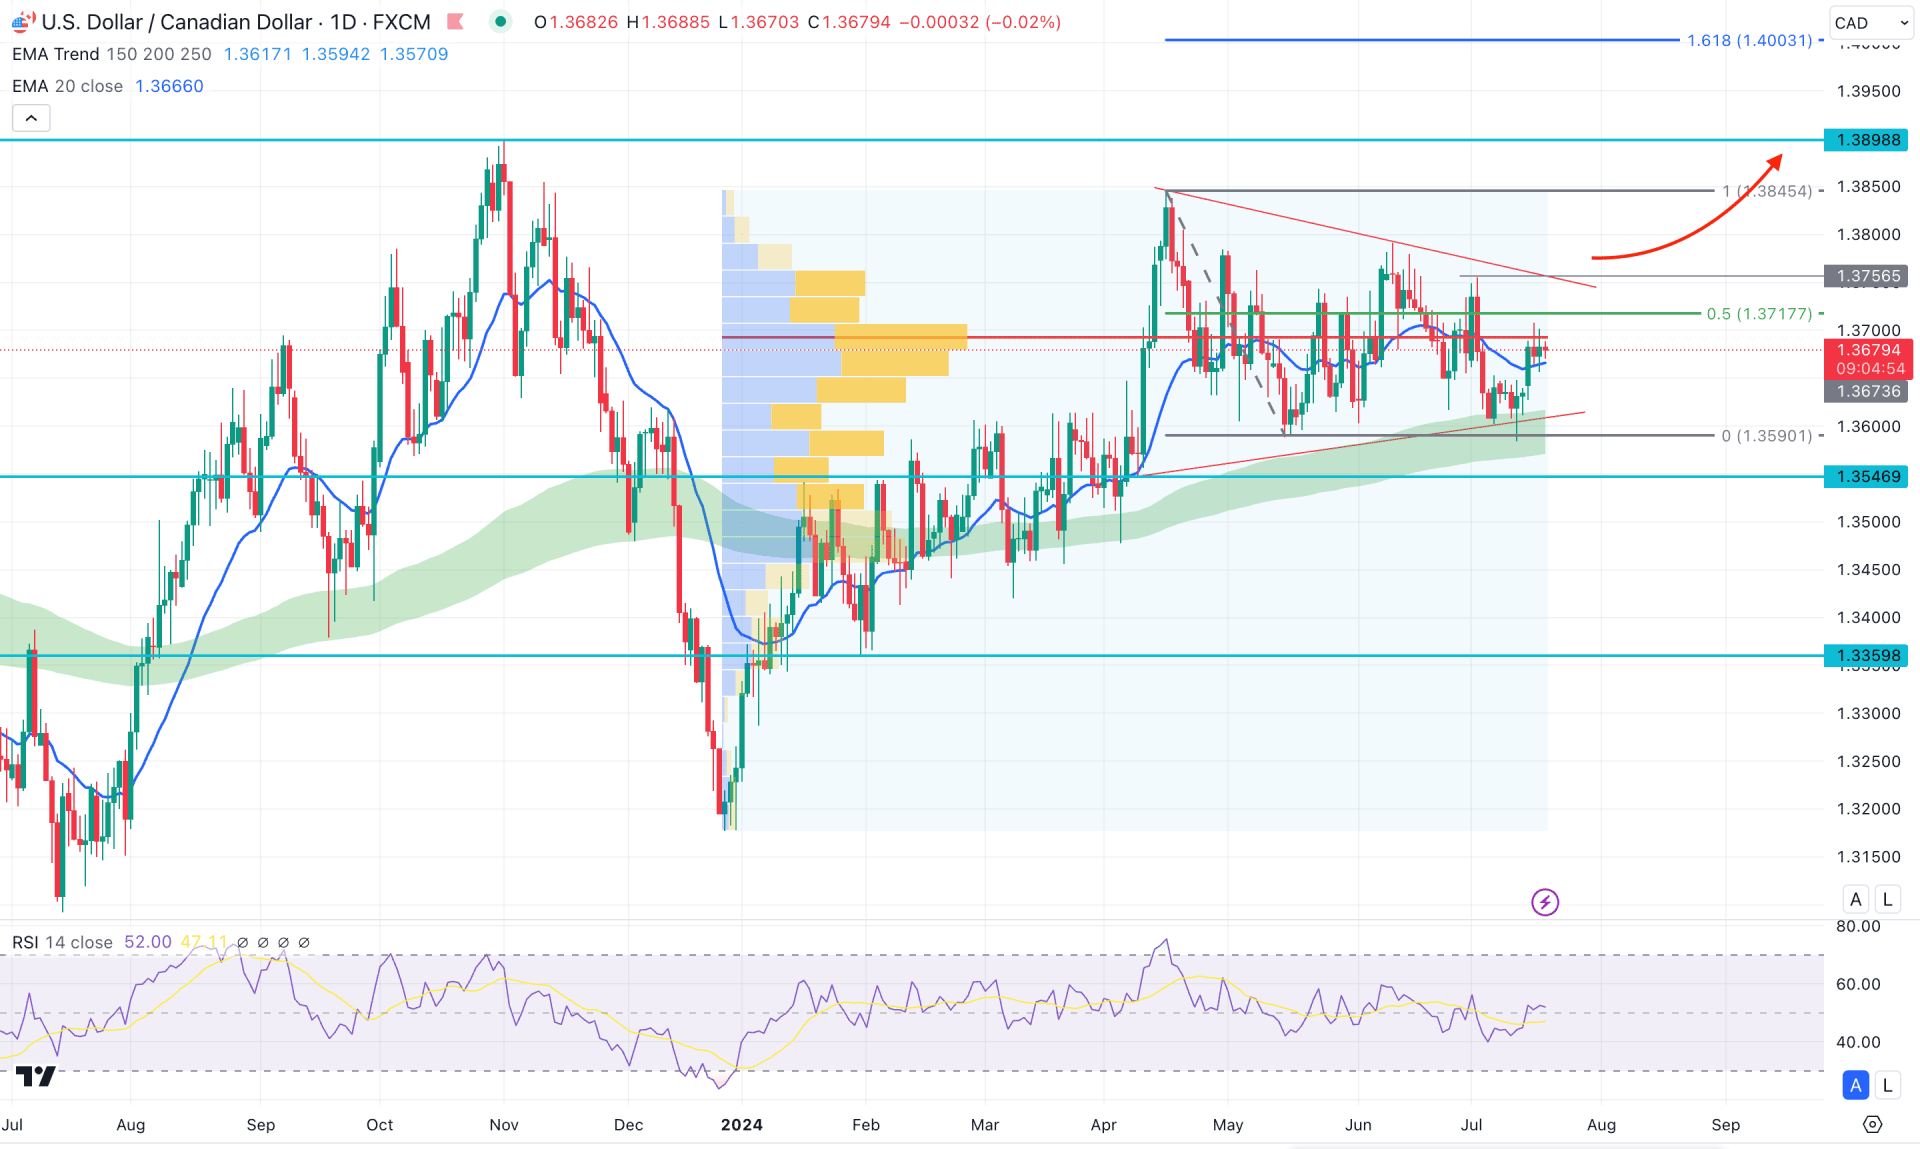Collapse the indicator legend with the chevron button

pos(31,118)
